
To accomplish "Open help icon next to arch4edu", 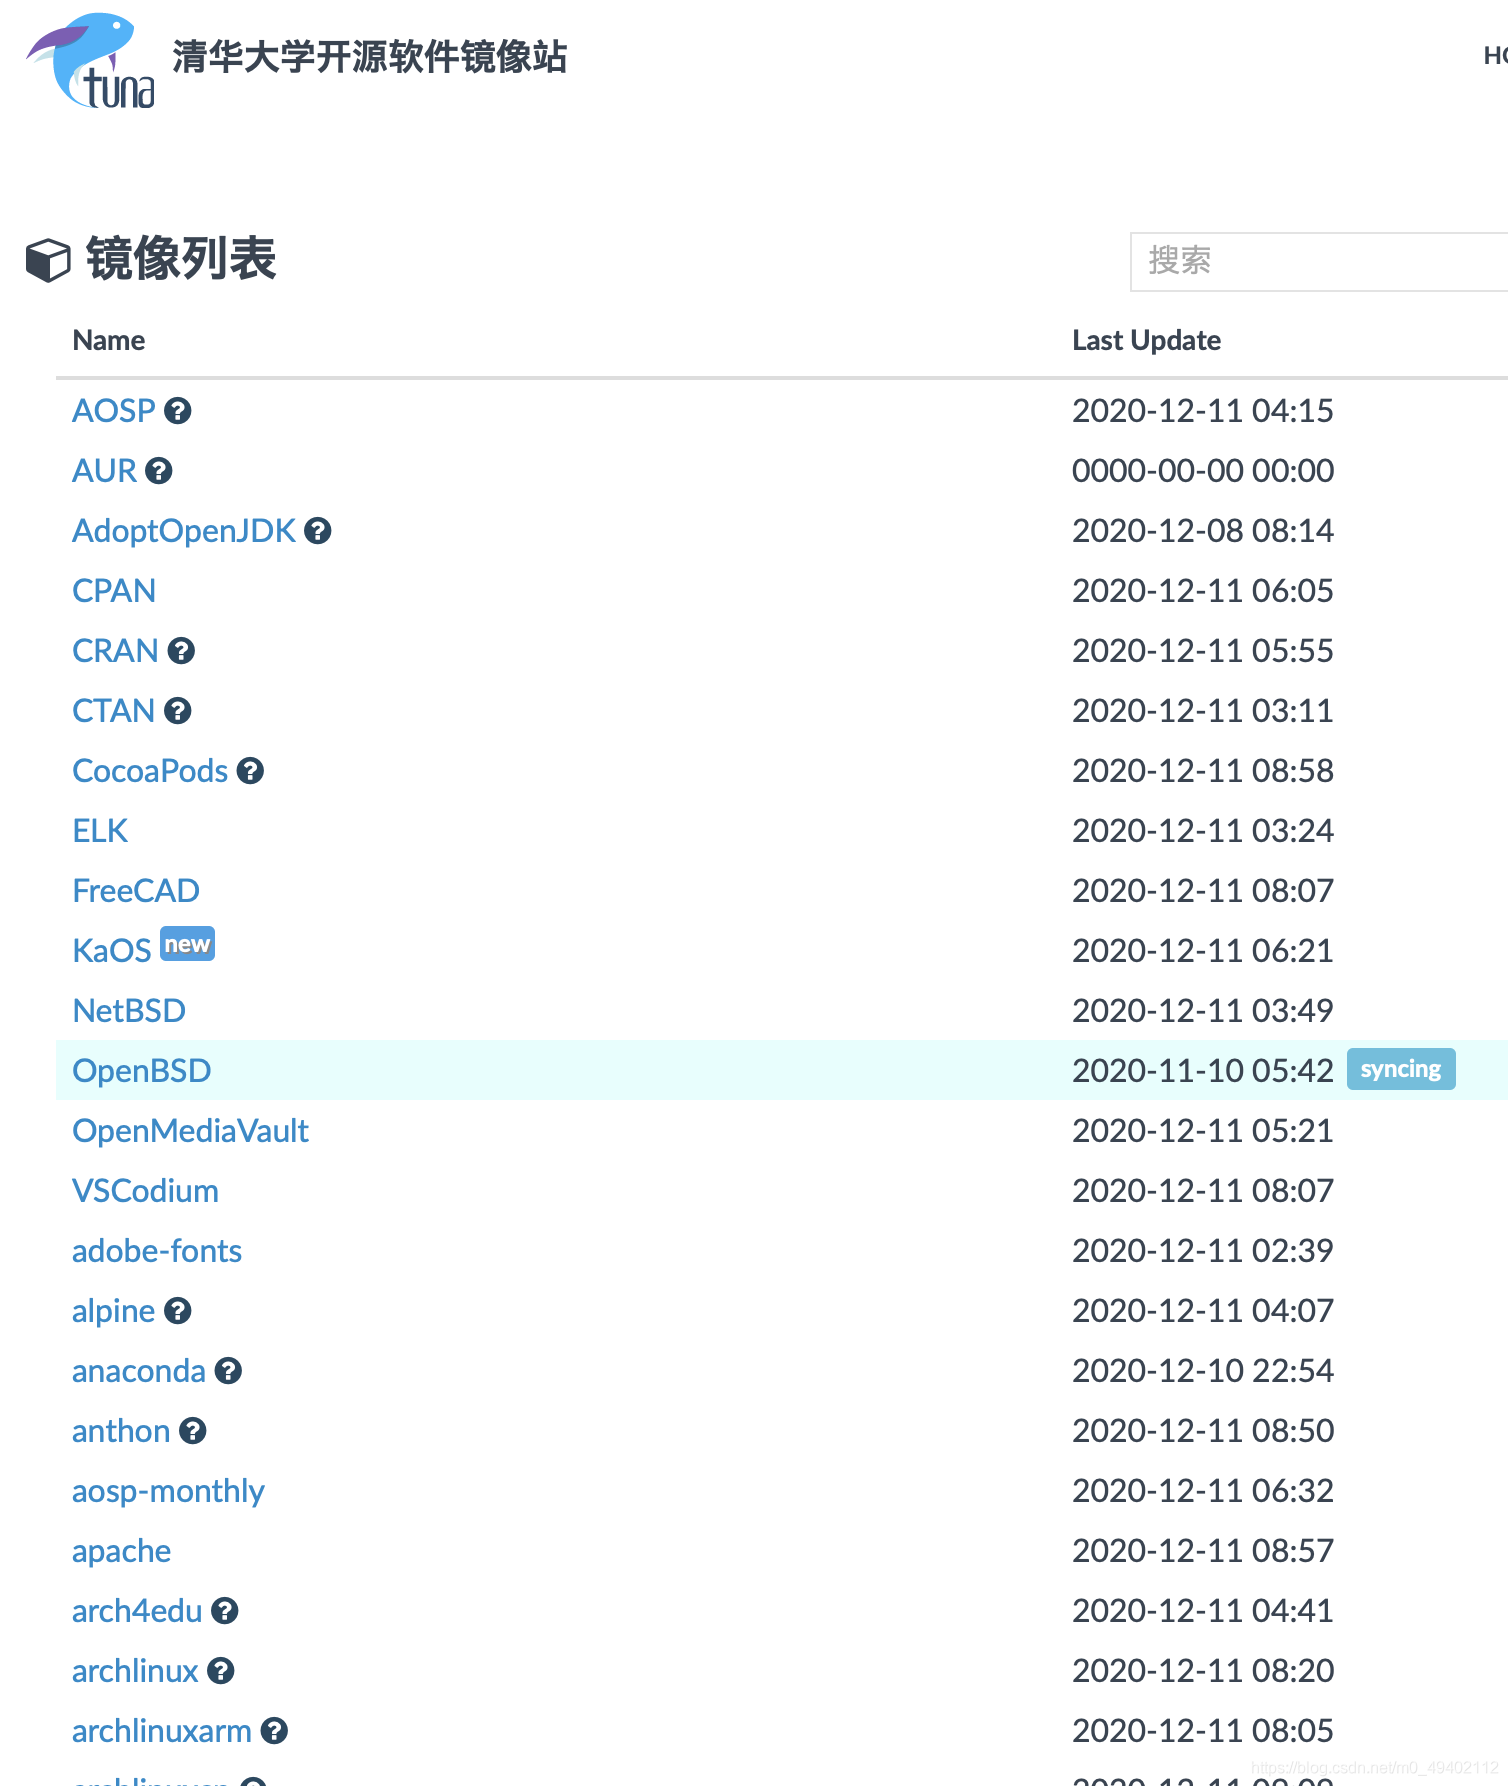I will (x=225, y=1611).
